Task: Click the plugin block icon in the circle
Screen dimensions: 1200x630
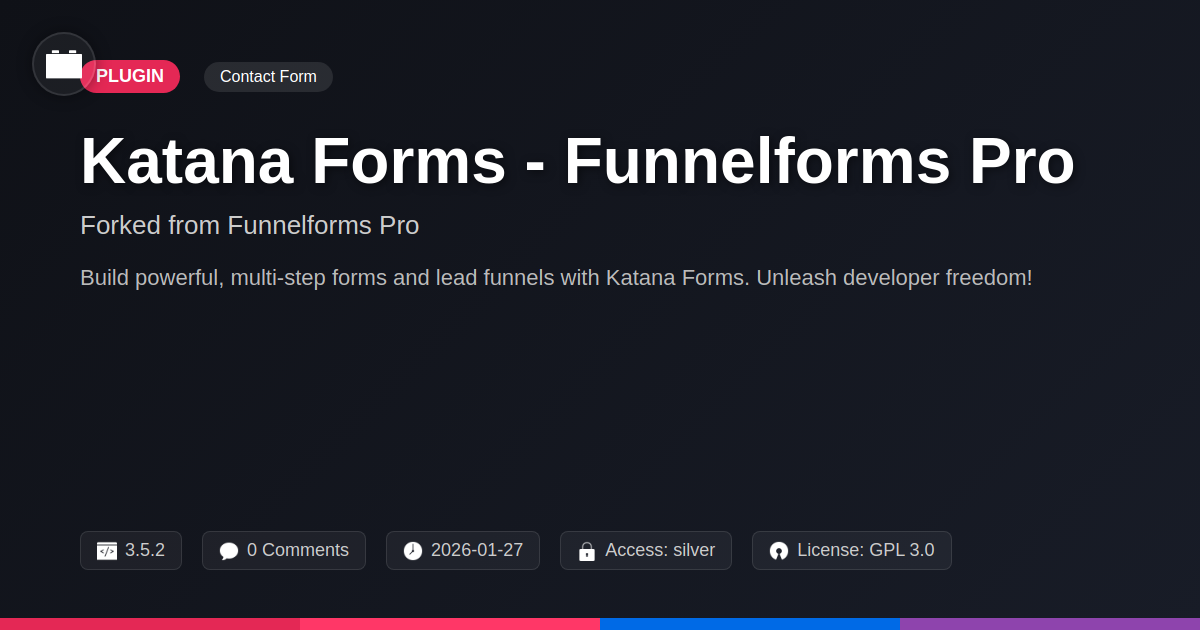Action: tap(64, 64)
